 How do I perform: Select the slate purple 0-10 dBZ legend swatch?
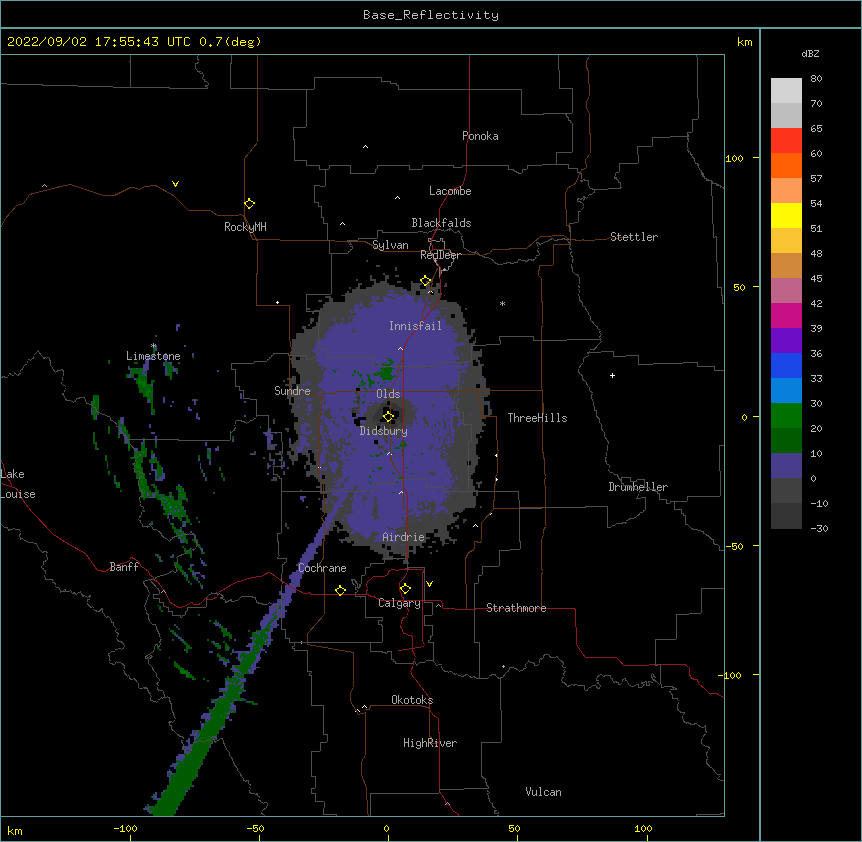tap(786, 466)
